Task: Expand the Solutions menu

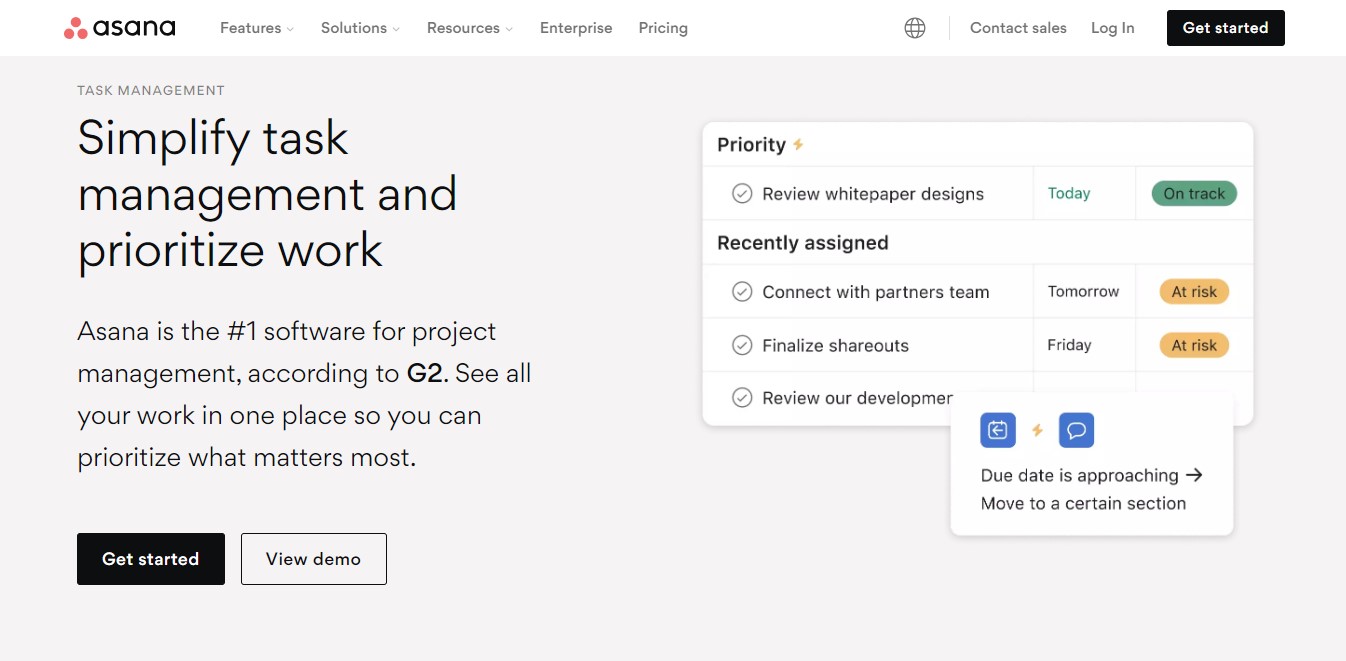Action: (360, 28)
